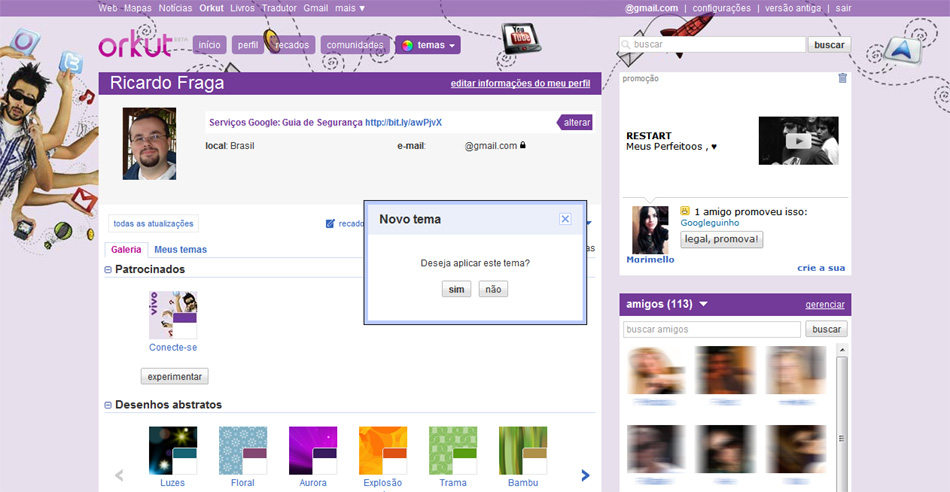Viewport: 950px width, 492px height.
Task: Click the buscar amigos input field
Action: (711, 329)
